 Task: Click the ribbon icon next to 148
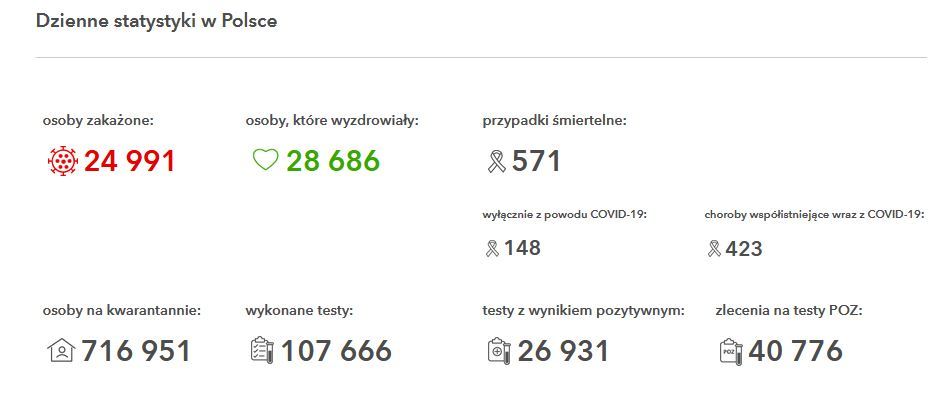pos(491,248)
